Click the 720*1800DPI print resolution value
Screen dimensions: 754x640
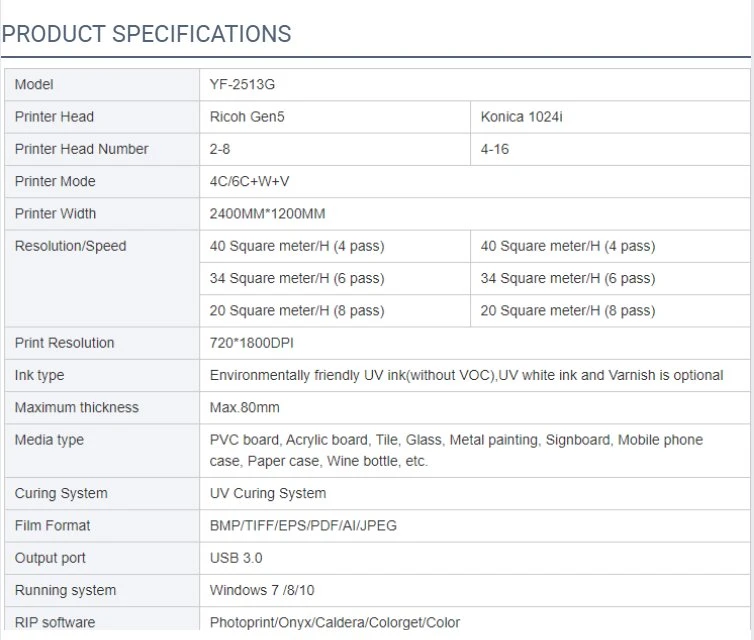click(x=251, y=343)
